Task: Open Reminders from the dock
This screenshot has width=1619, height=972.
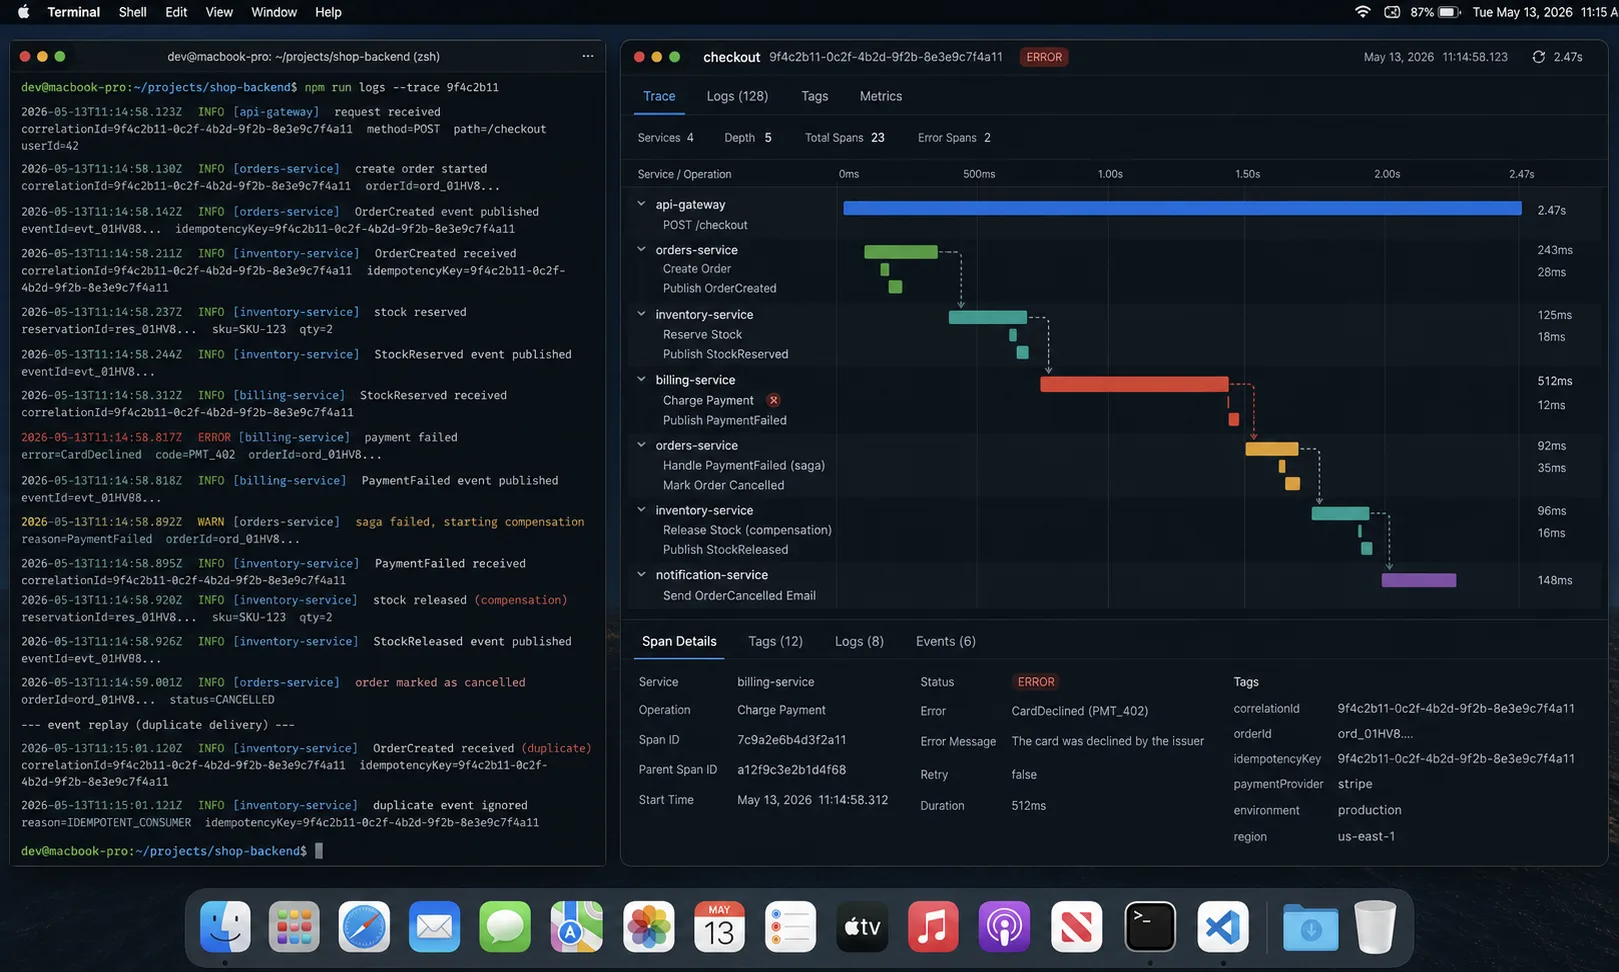Action: pos(790,926)
